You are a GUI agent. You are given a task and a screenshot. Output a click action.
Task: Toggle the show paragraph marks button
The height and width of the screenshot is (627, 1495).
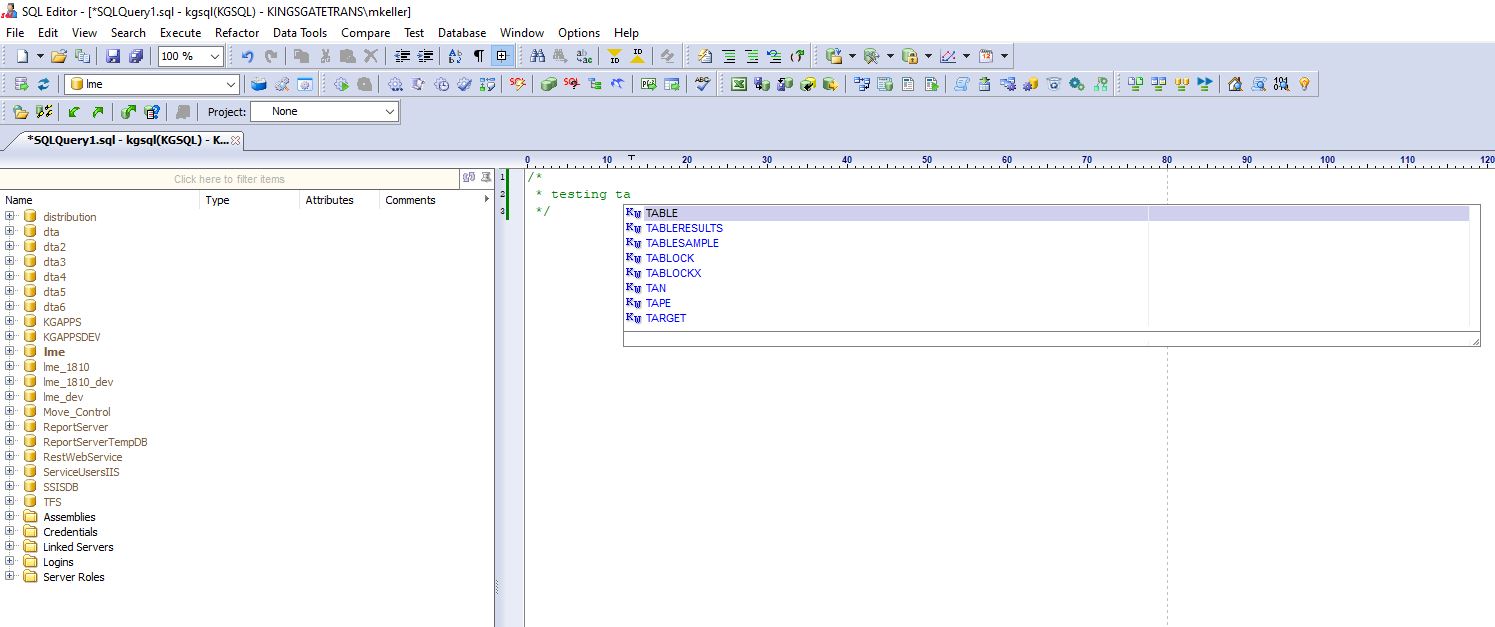pyautogui.click(x=478, y=57)
